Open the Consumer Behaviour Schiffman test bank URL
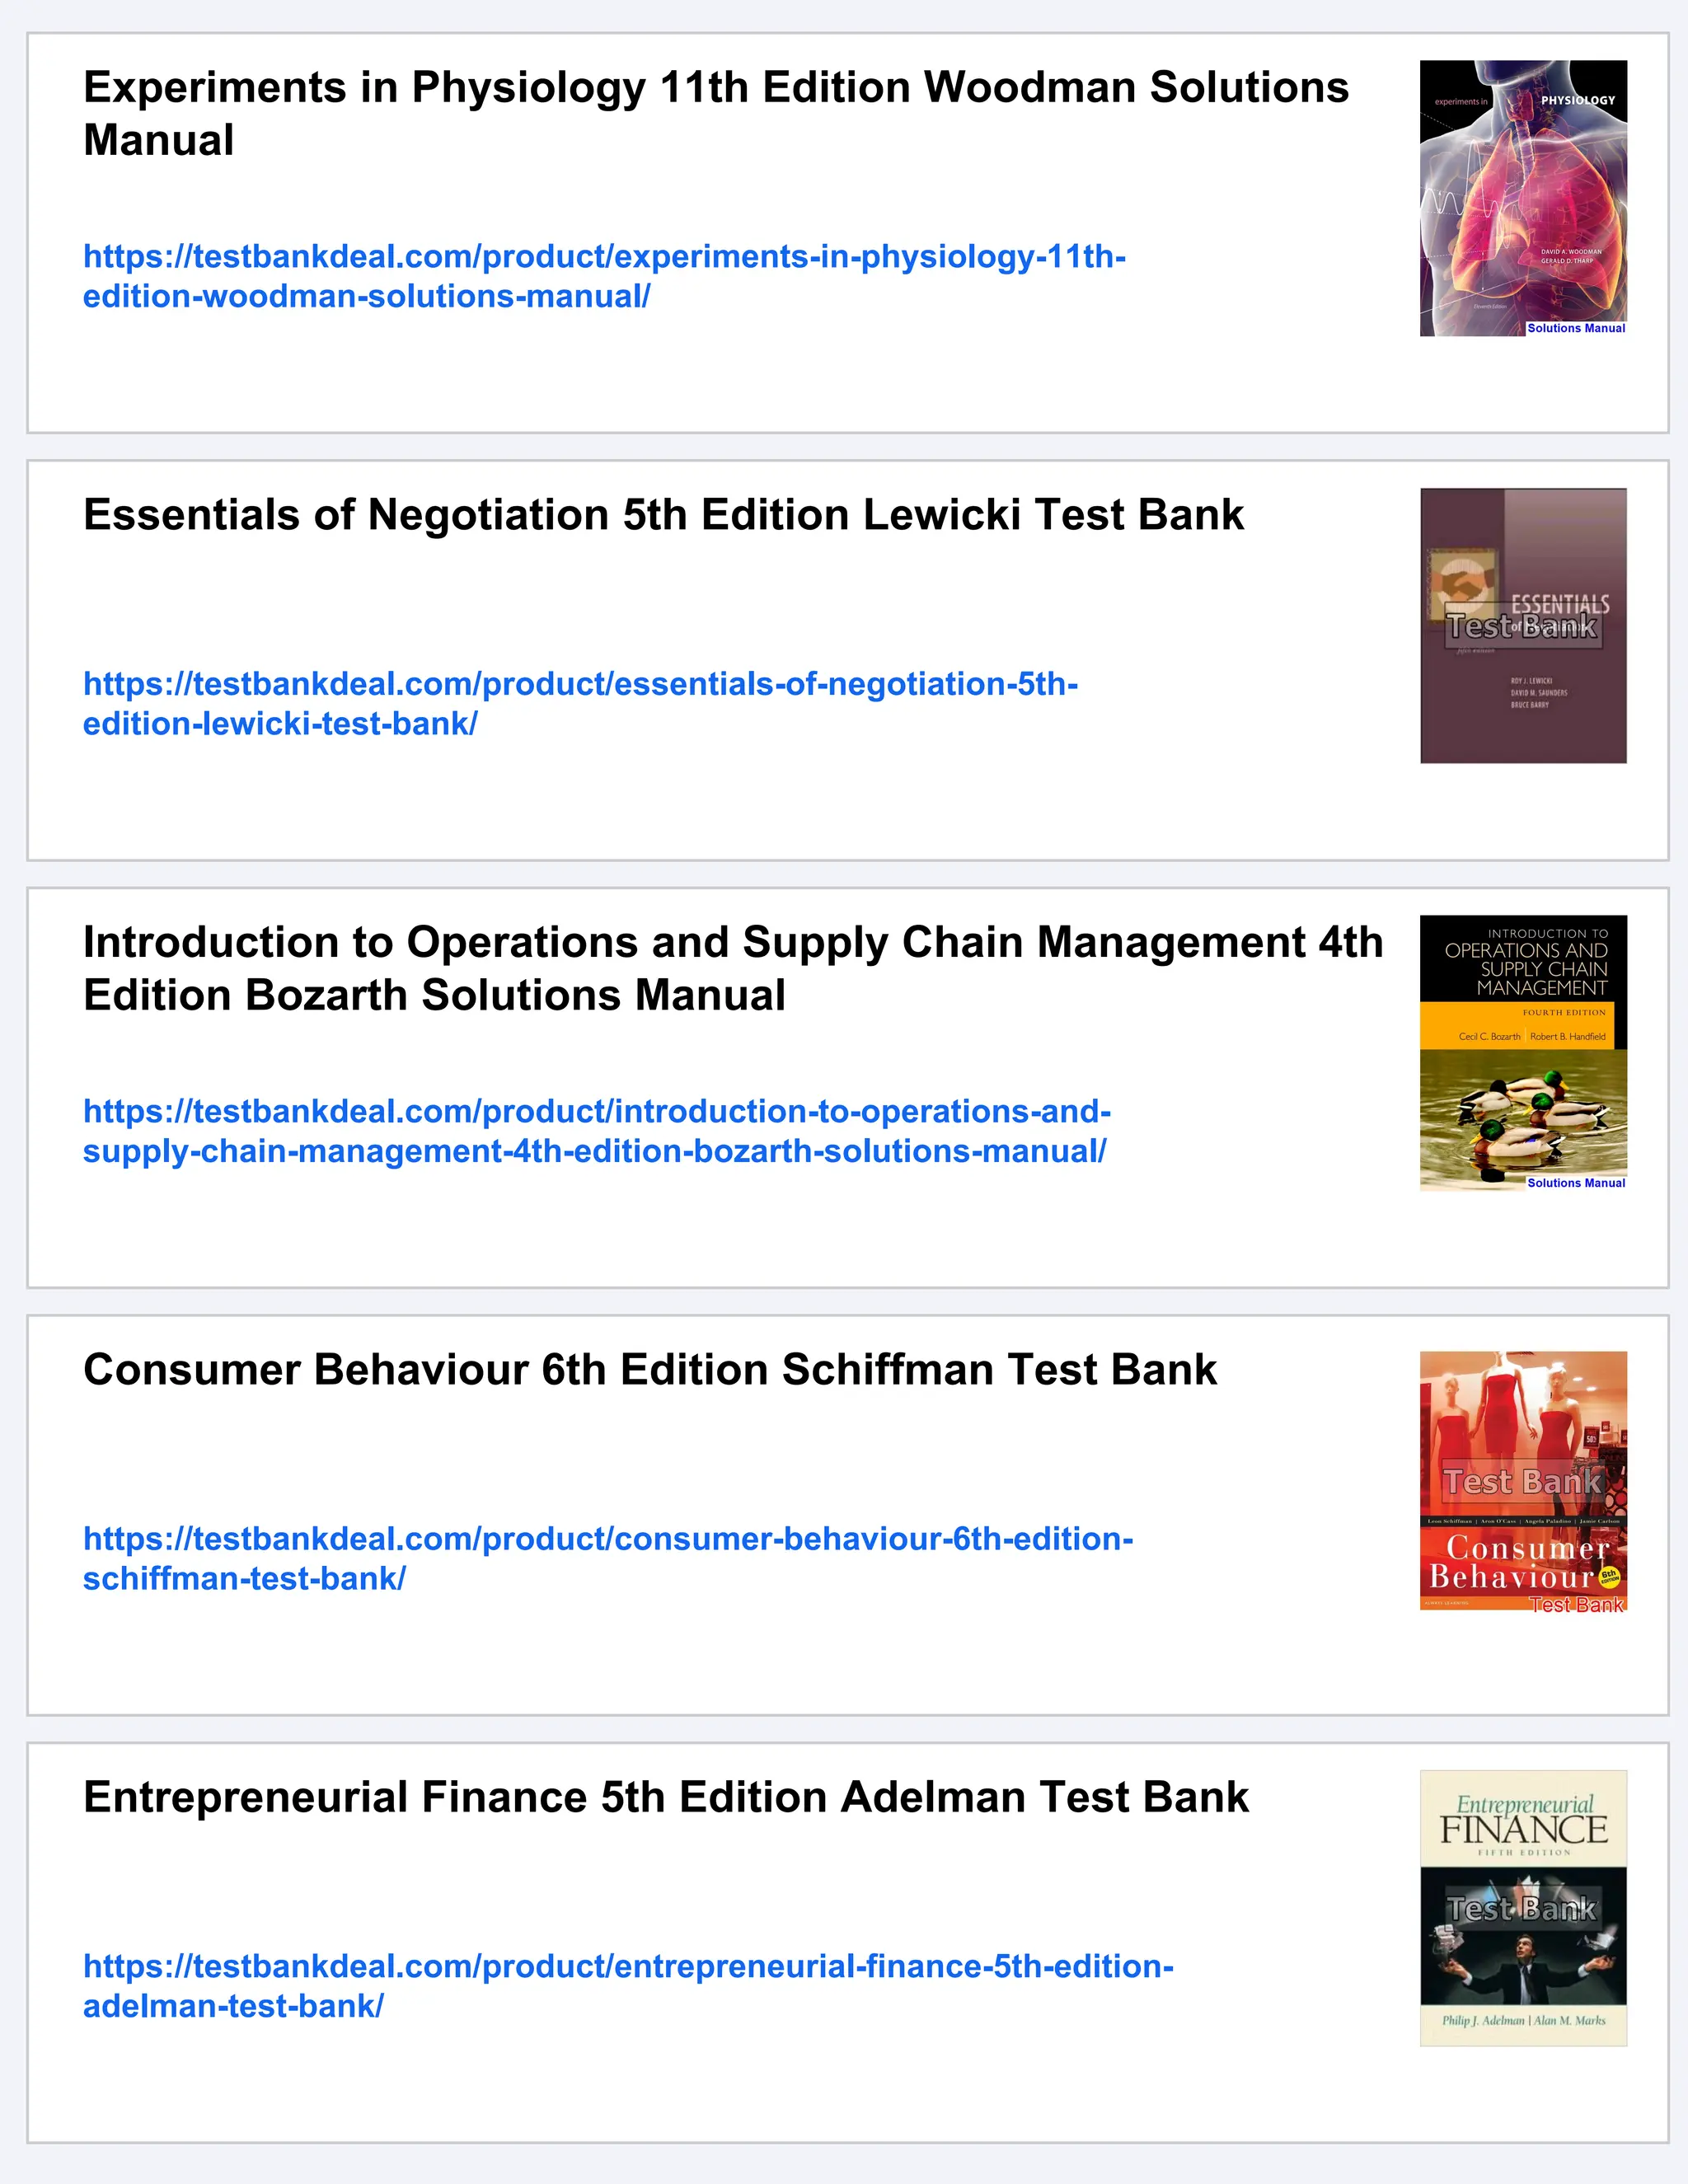1688x2184 pixels. click(608, 1558)
